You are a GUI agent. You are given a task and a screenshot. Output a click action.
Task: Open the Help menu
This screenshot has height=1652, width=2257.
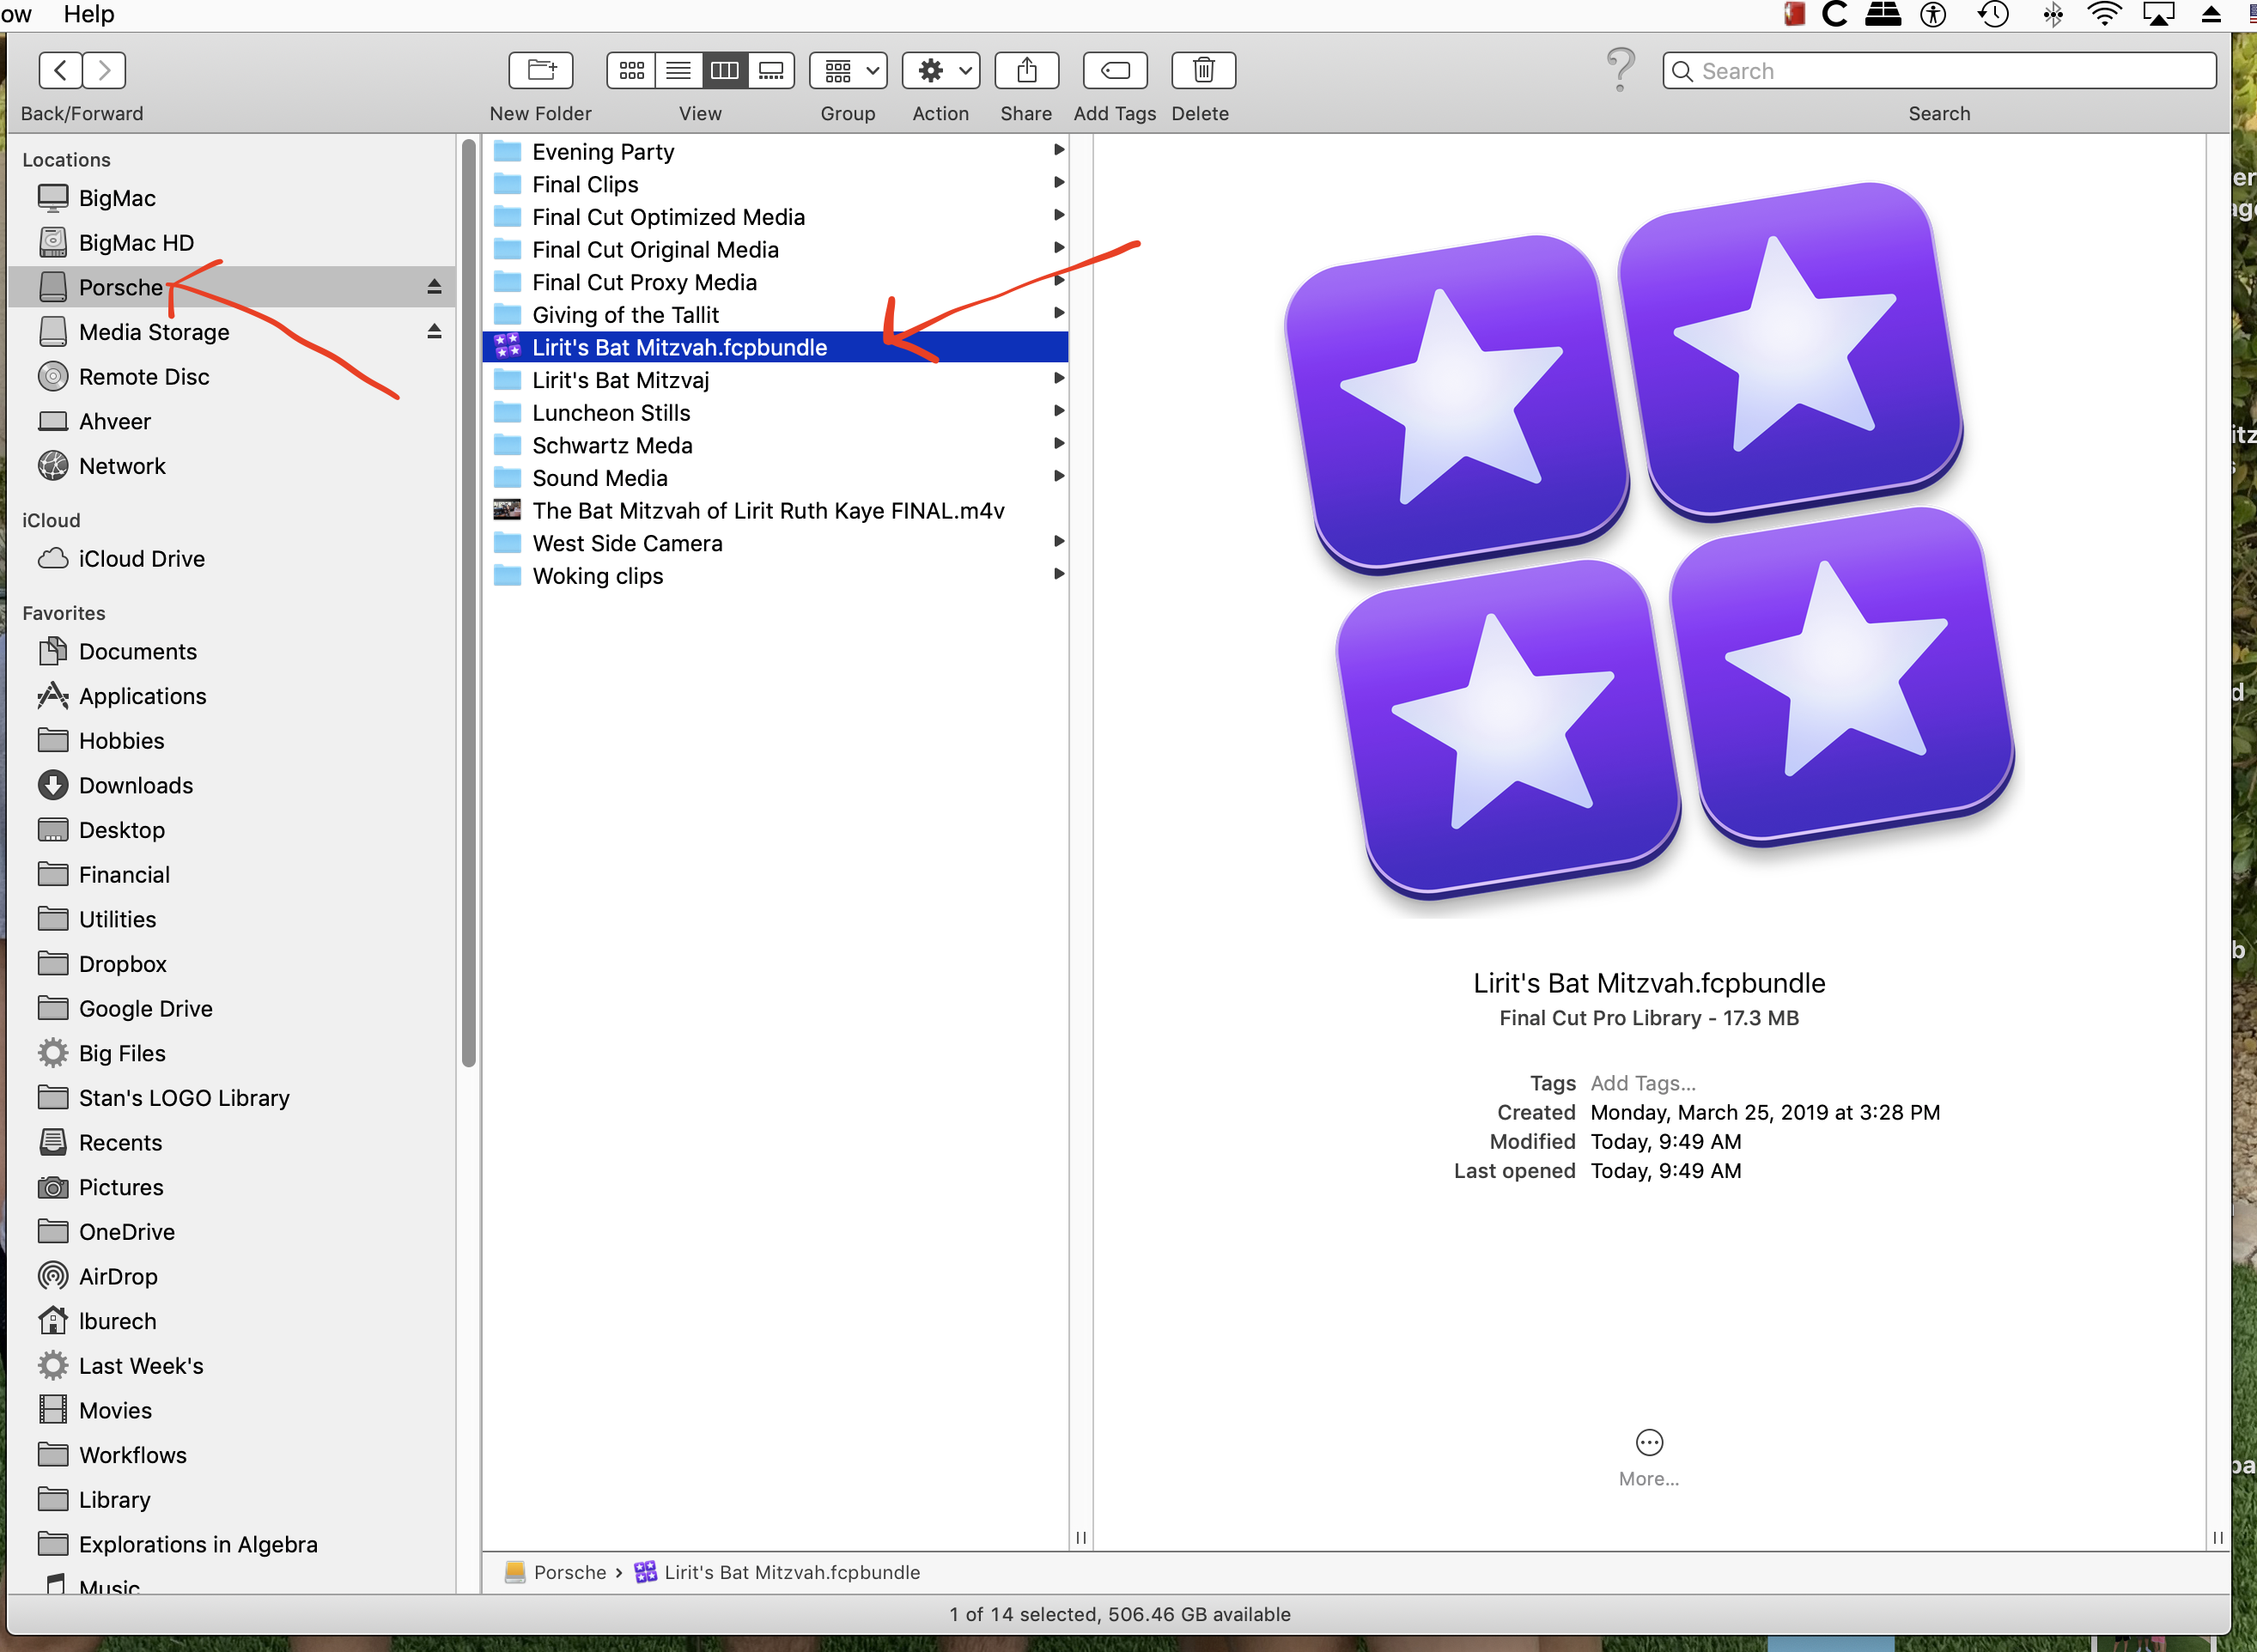point(89,14)
